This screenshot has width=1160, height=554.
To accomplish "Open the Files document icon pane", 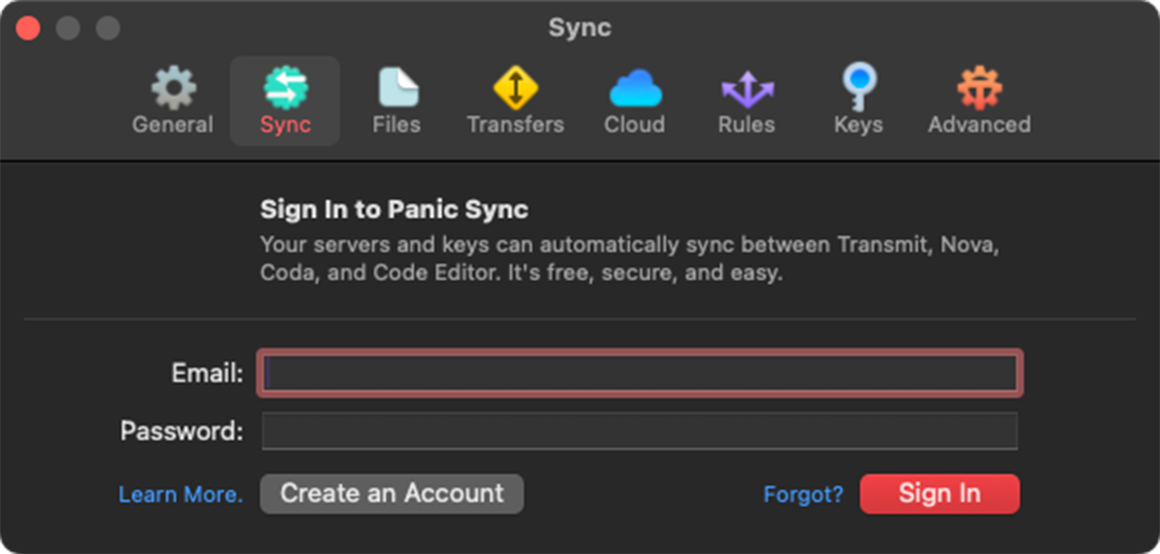I will pyautogui.click(x=397, y=87).
